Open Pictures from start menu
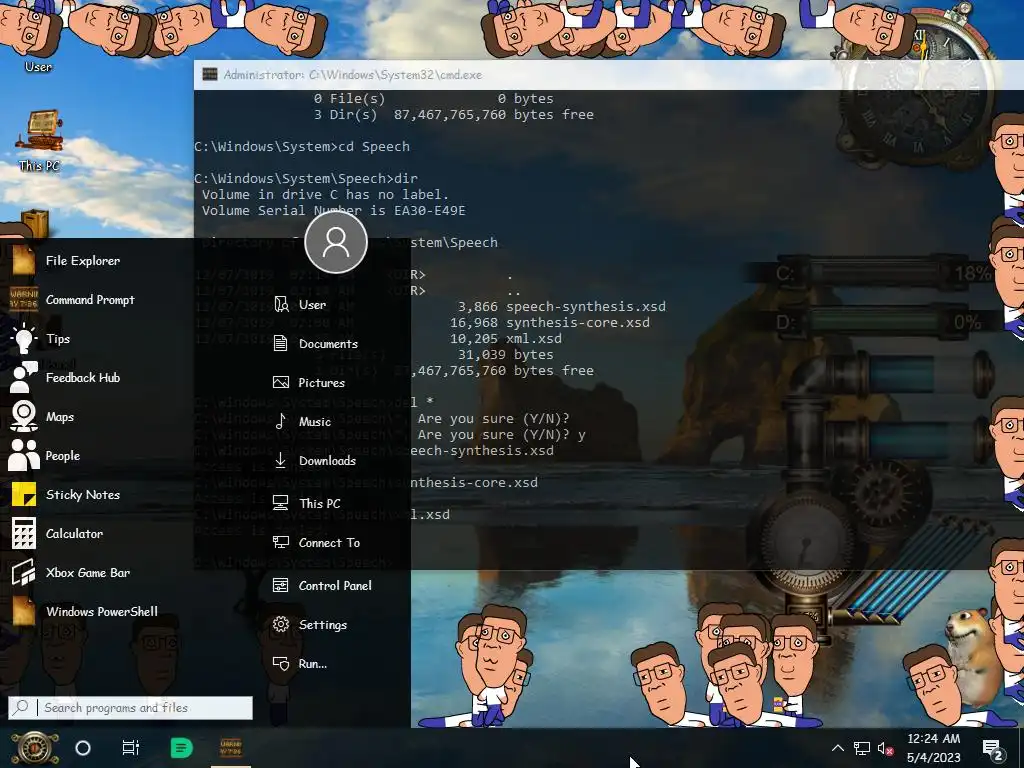 pyautogui.click(x=309, y=383)
